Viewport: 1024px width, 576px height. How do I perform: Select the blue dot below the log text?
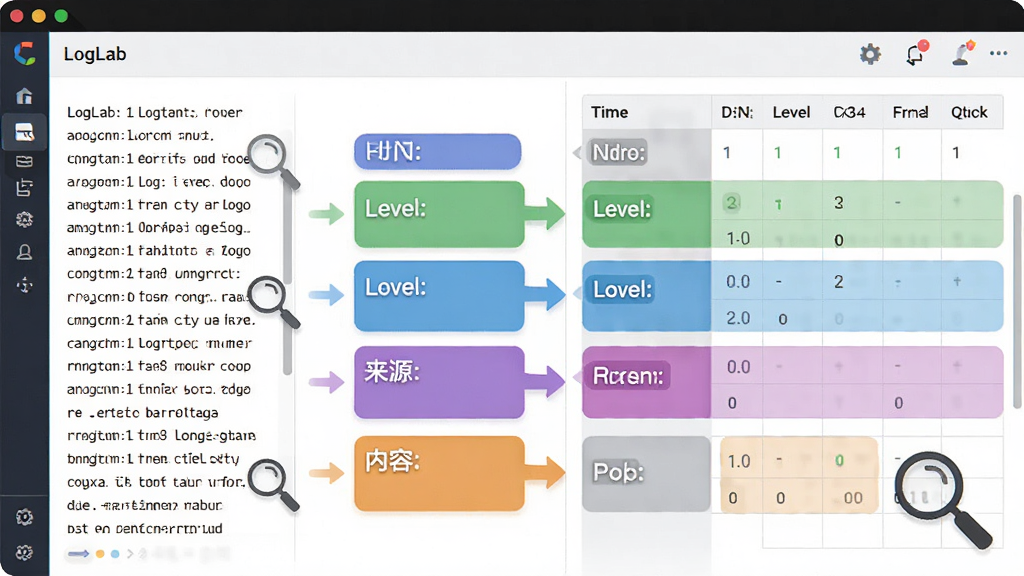pyautogui.click(x=115, y=554)
